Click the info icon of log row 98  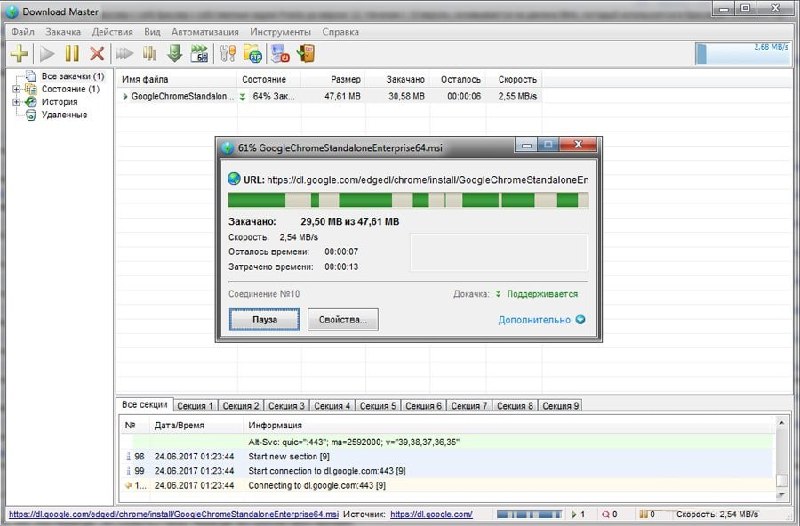(128, 456)
